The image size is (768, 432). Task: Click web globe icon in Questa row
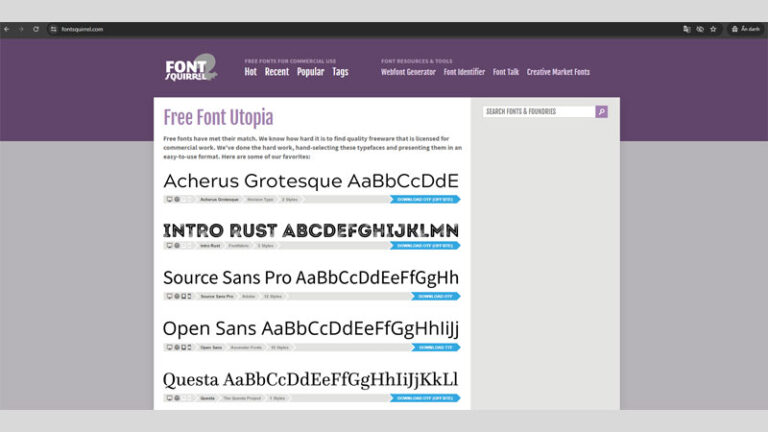177,398
